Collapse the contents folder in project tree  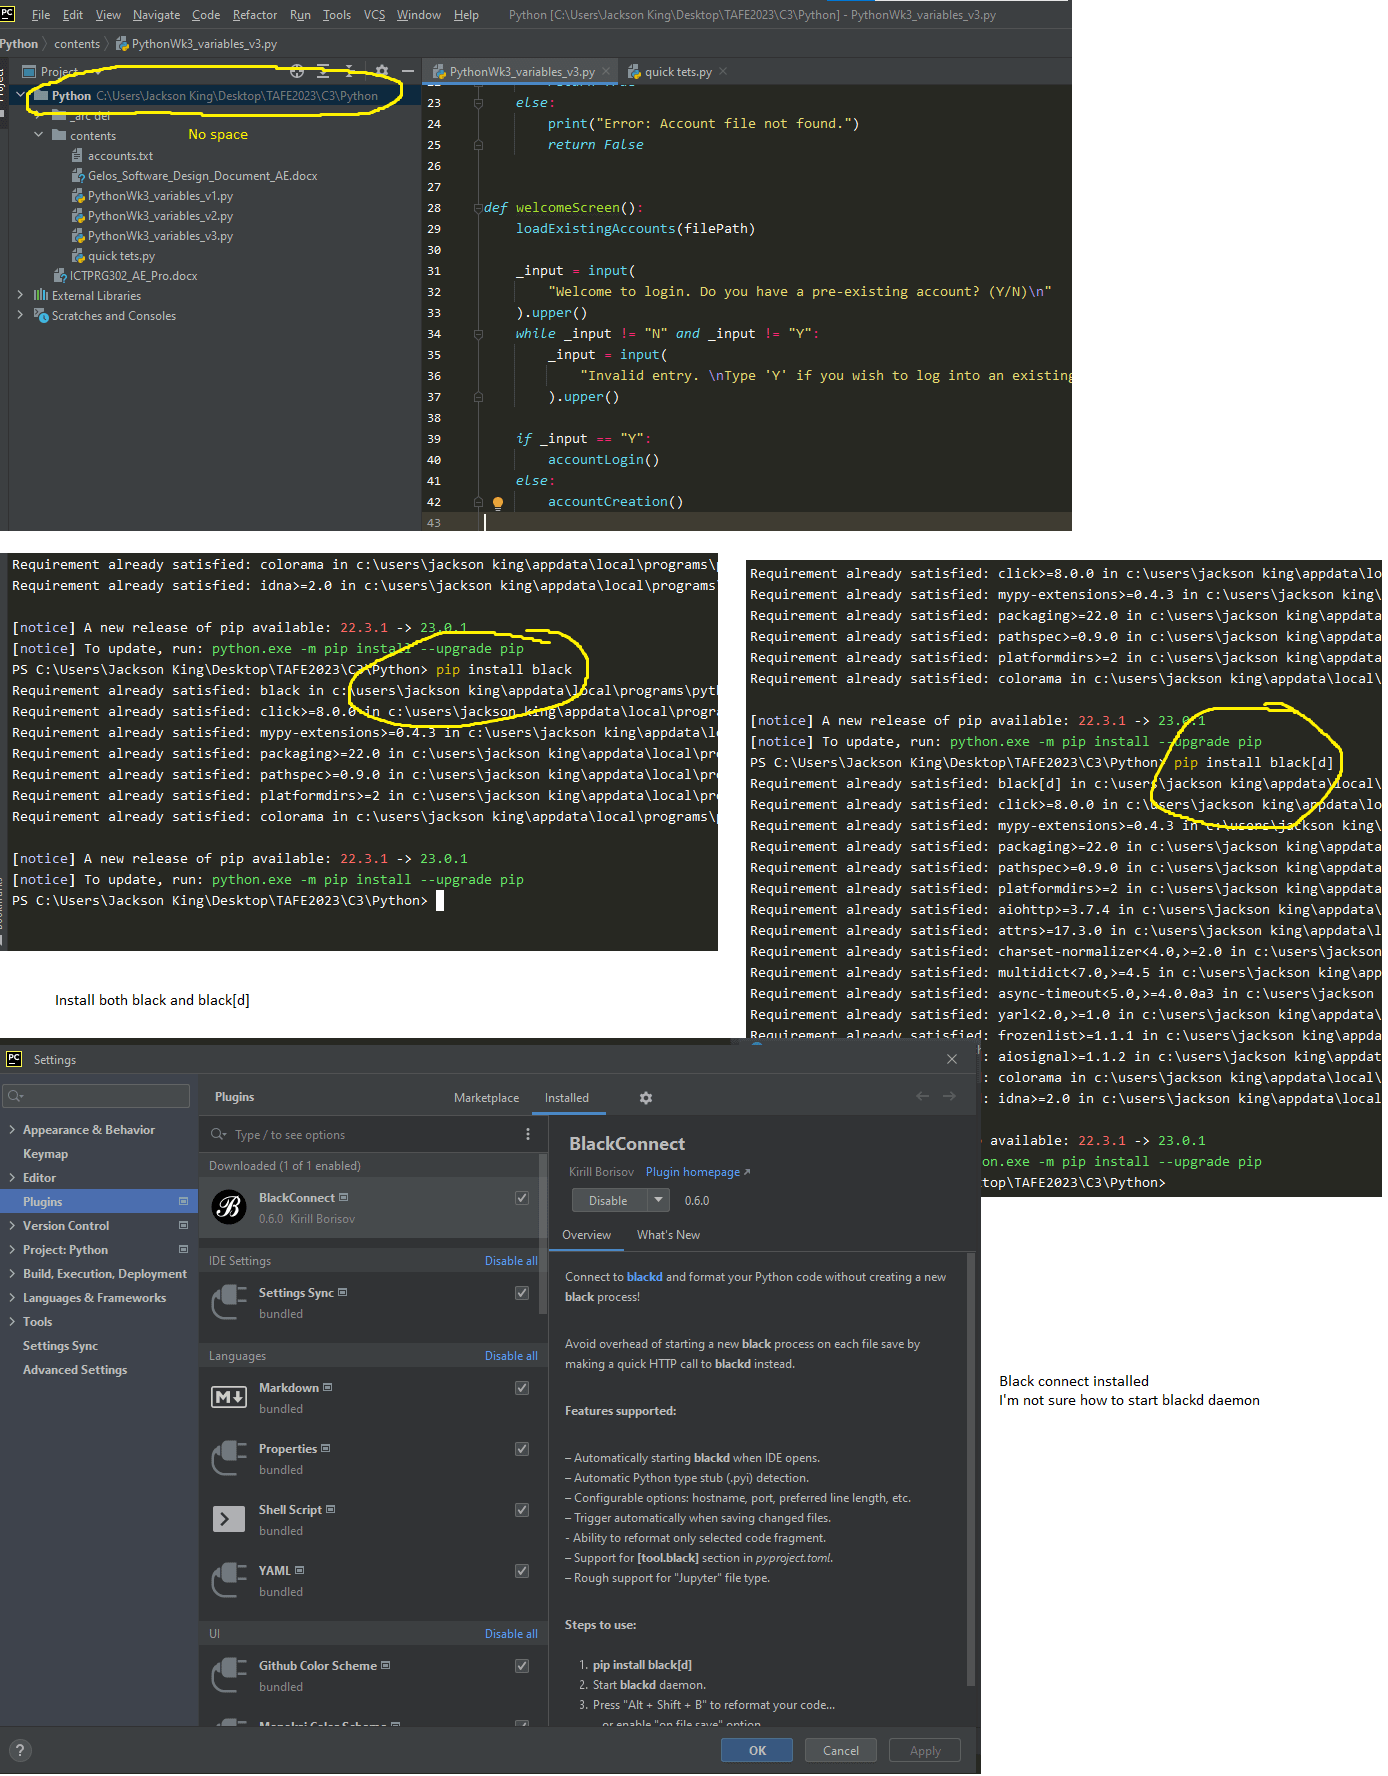pos(39,135)
